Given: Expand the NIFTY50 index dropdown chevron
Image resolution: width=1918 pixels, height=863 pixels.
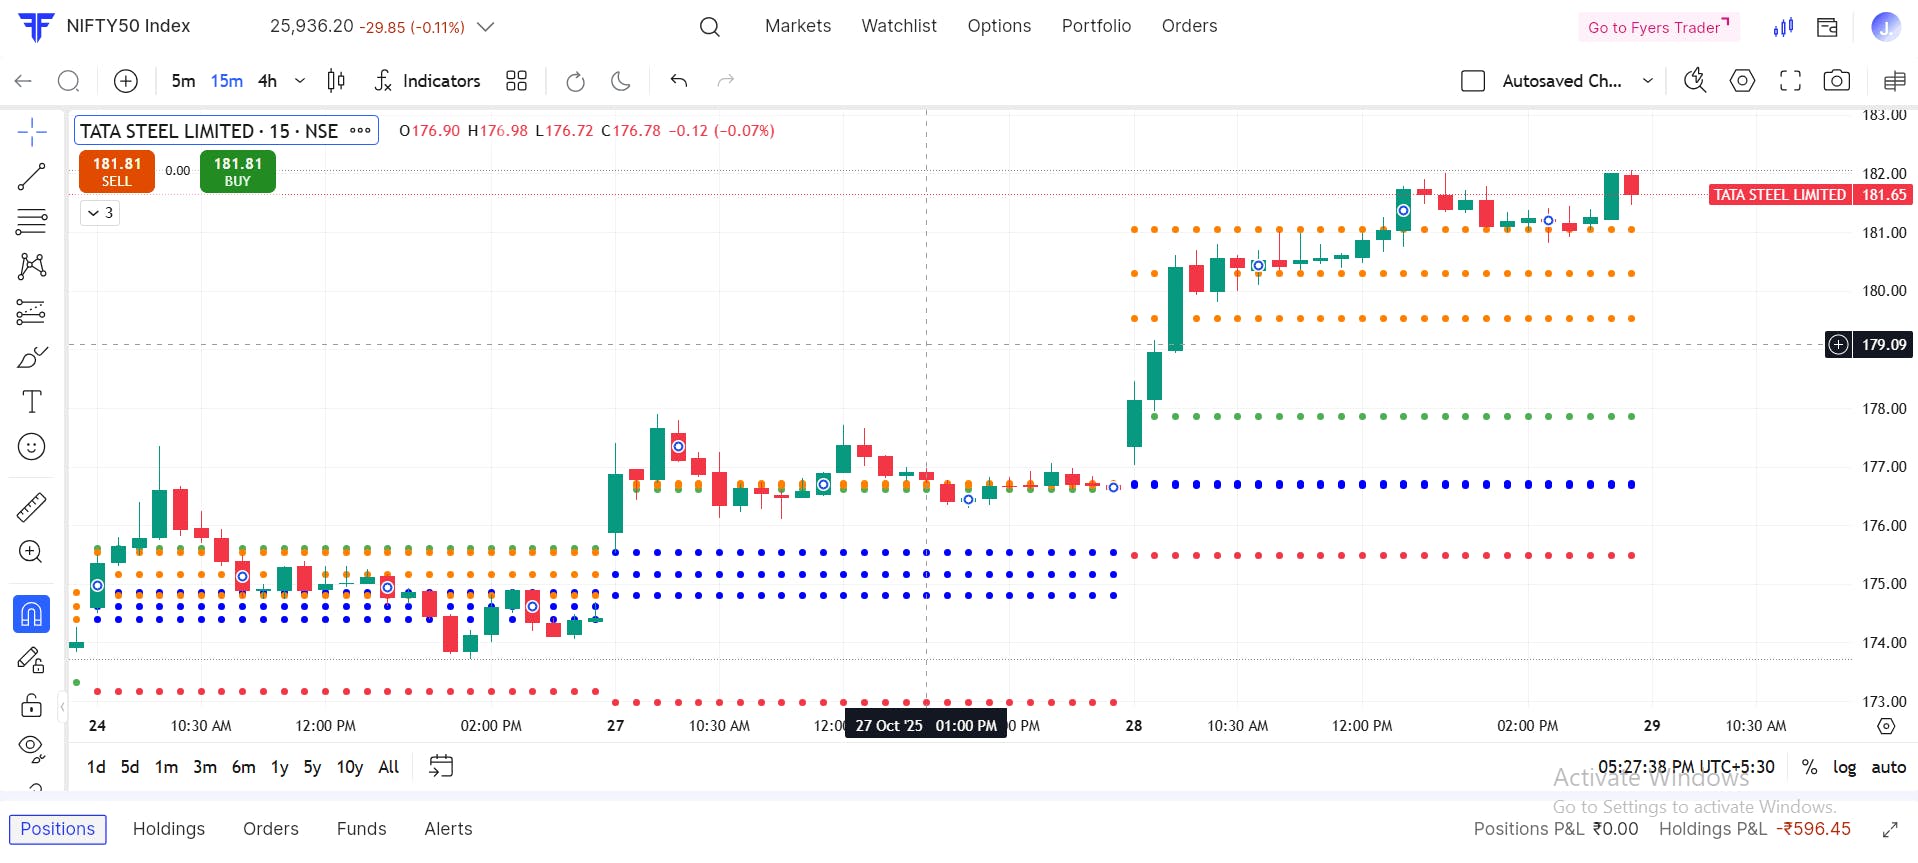Looking at the screenshot, I should (x=486, y=27).
